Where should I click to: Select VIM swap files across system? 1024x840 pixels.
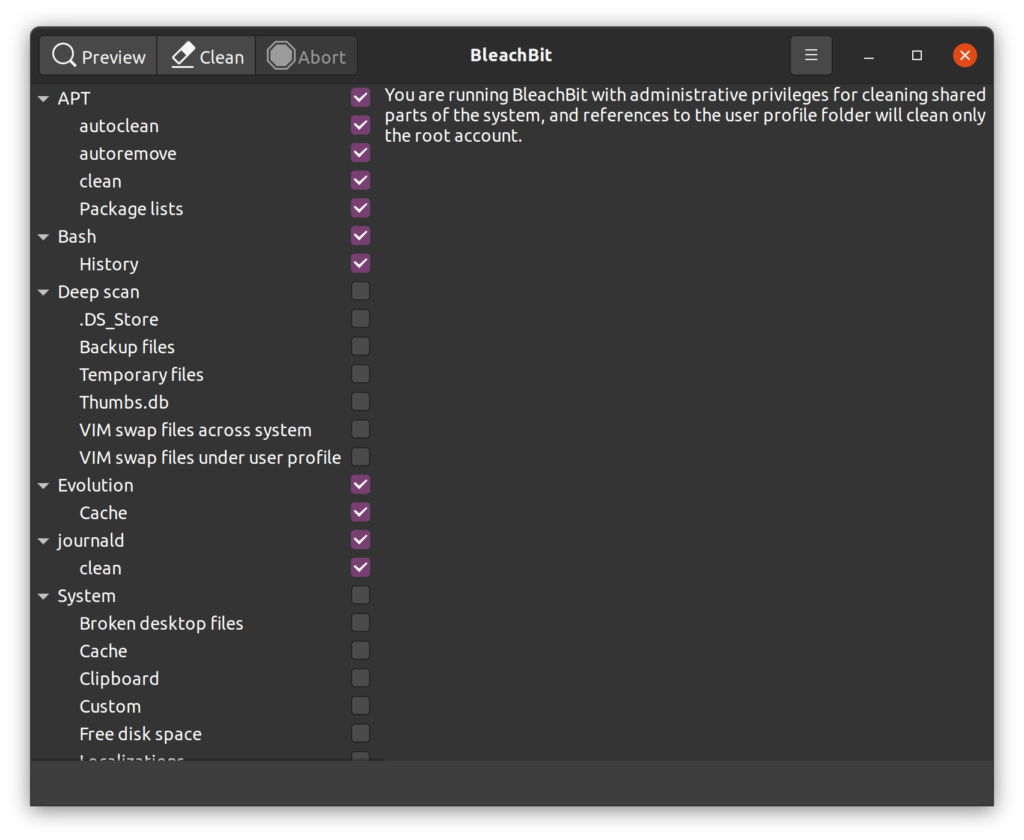(195, 430)
